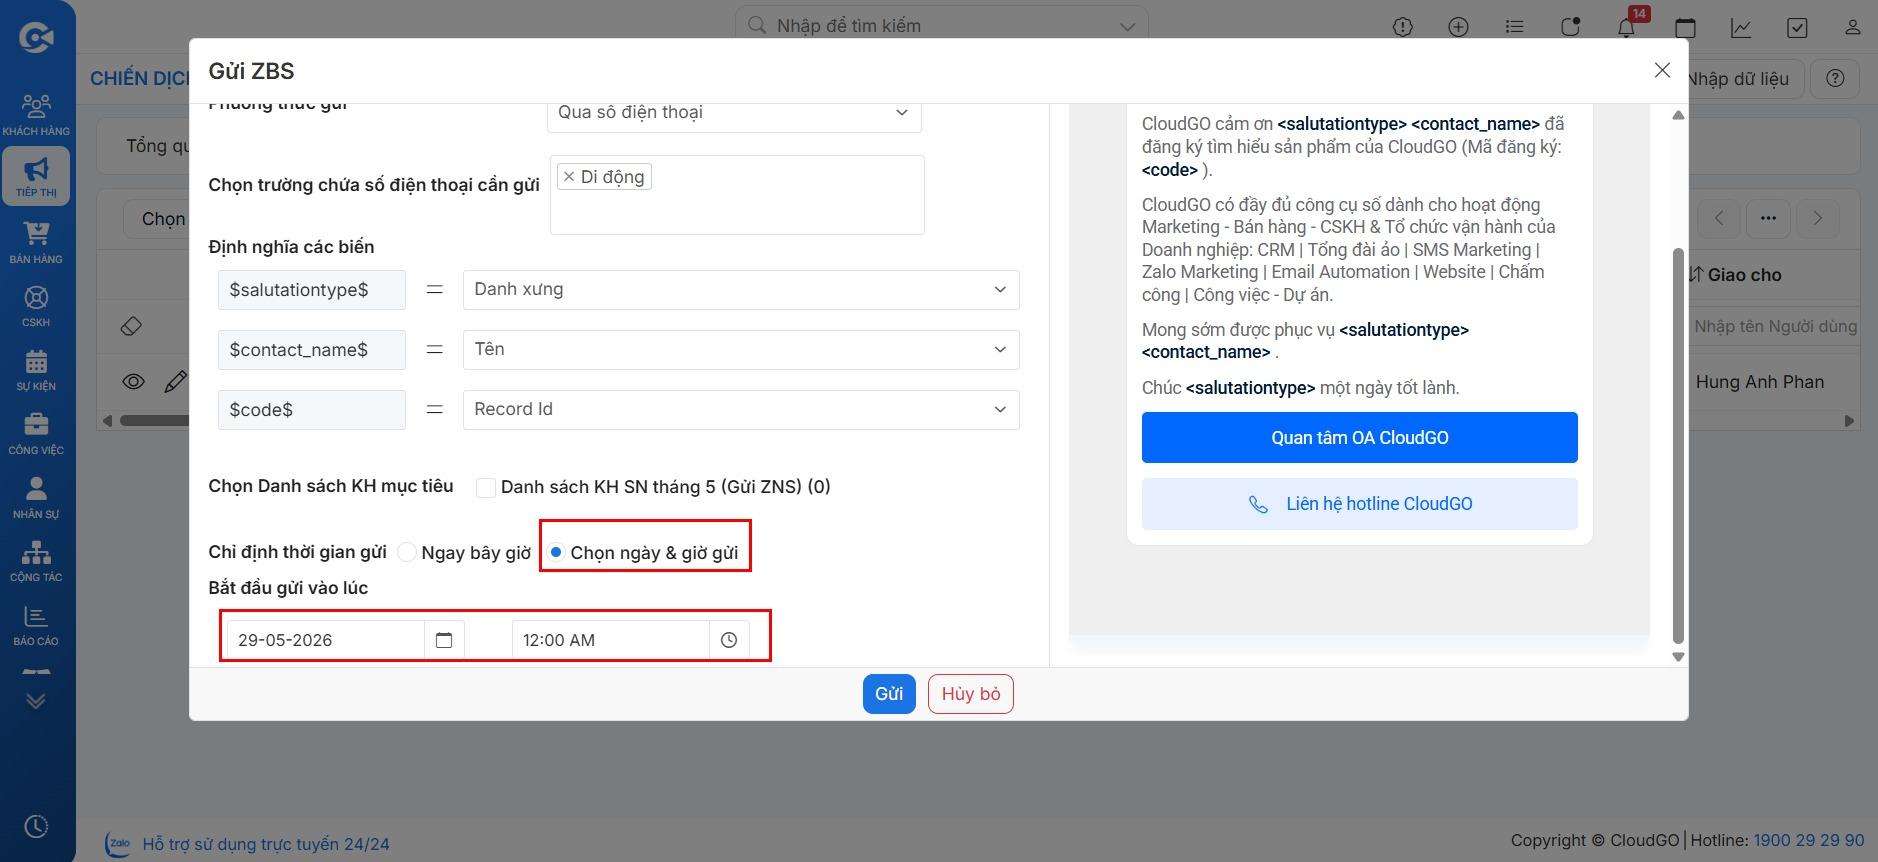
Task: Click horizontal scrollbar right arrow in table
Action: (x=1849, y=421)
